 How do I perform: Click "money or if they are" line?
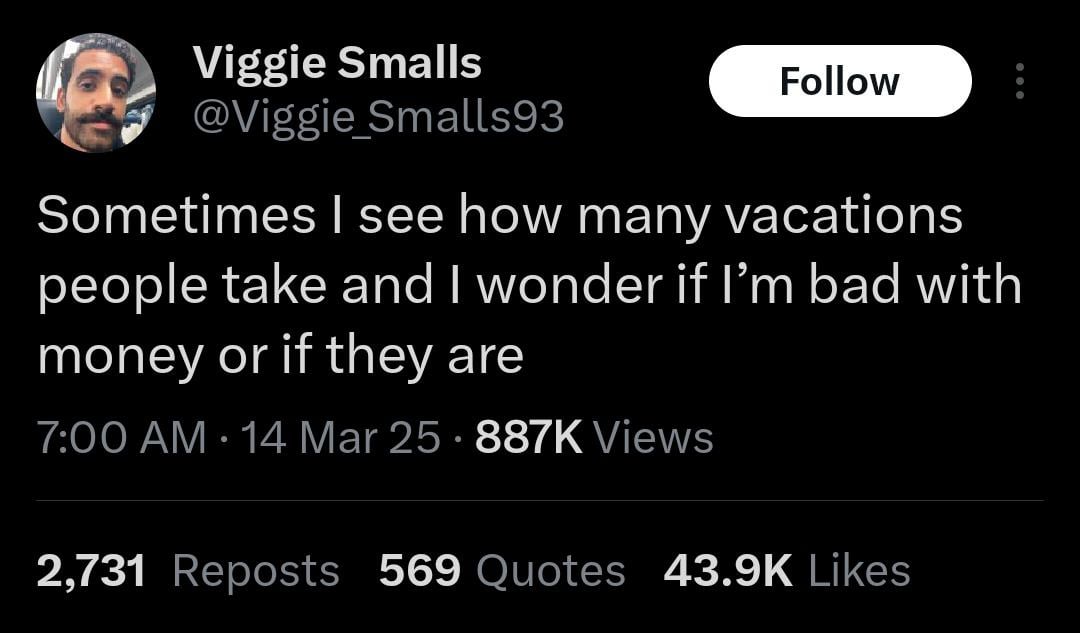pyautogui.click(x=280, y=356)
